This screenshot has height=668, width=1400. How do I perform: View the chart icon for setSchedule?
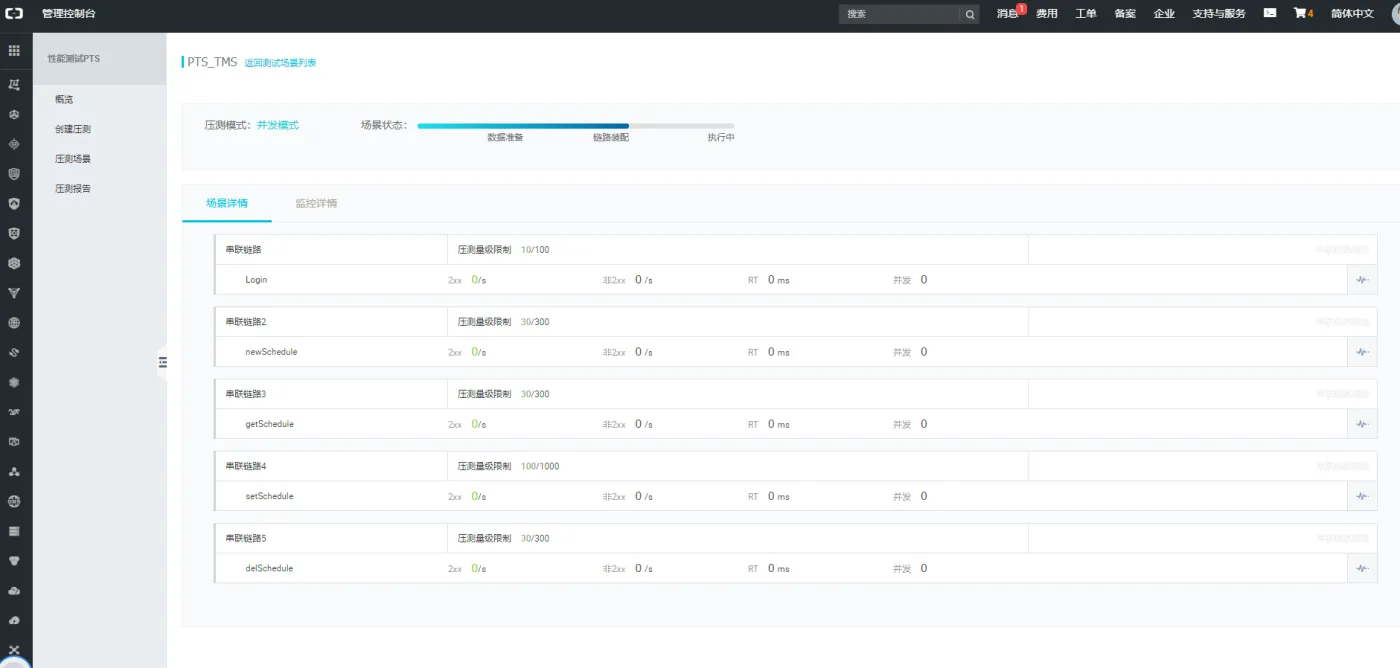(1361, 496)
